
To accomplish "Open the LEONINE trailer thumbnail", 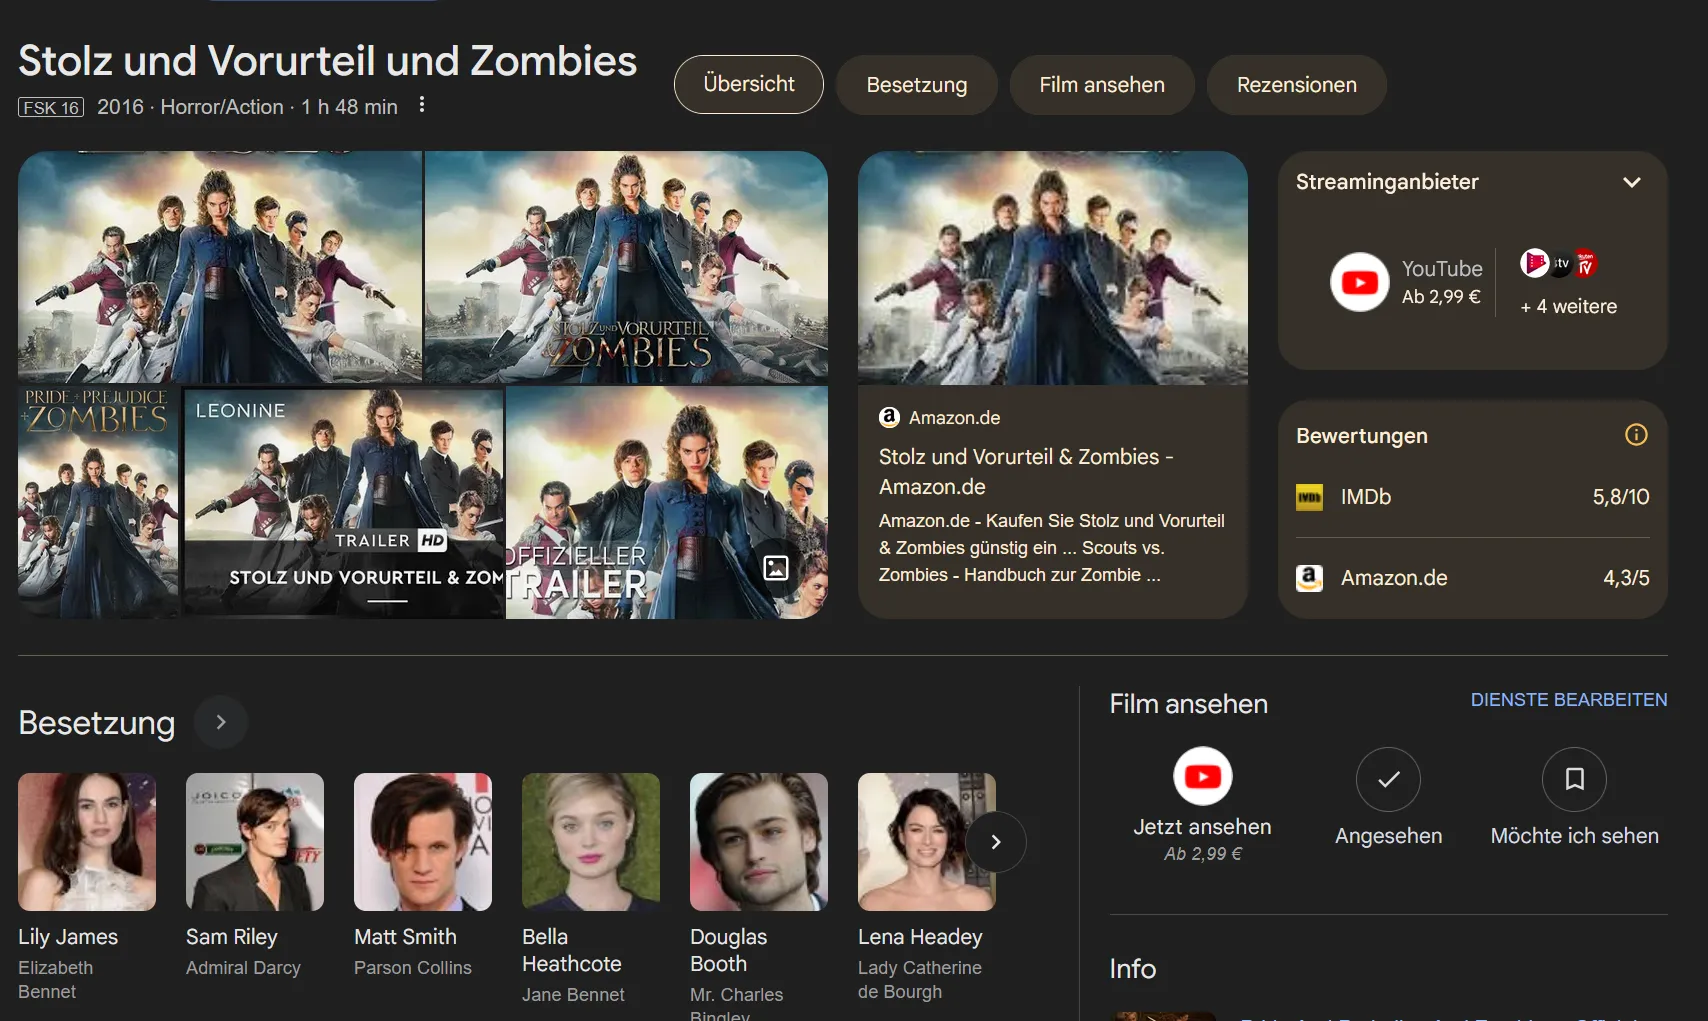I will tap(343, 502).
